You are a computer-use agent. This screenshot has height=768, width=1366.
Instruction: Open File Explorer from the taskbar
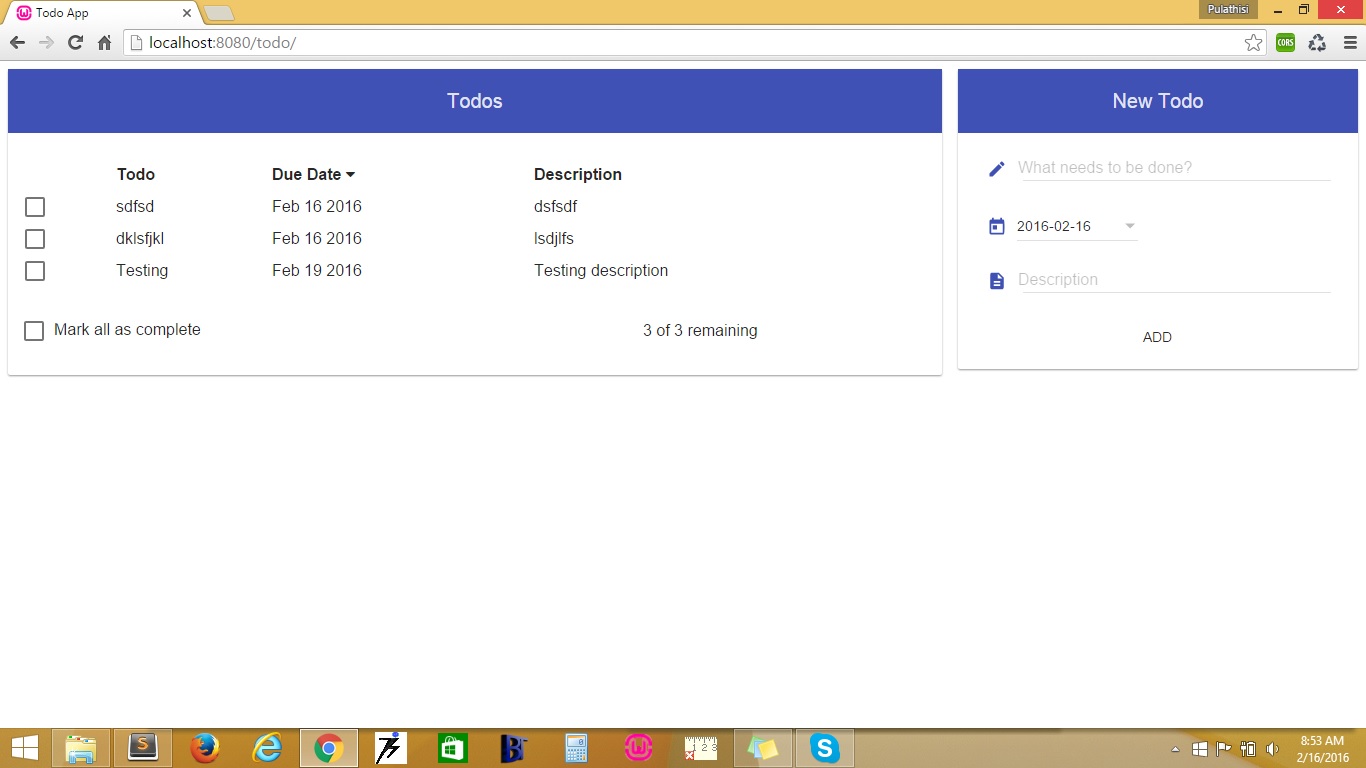[x=80, y=748]
